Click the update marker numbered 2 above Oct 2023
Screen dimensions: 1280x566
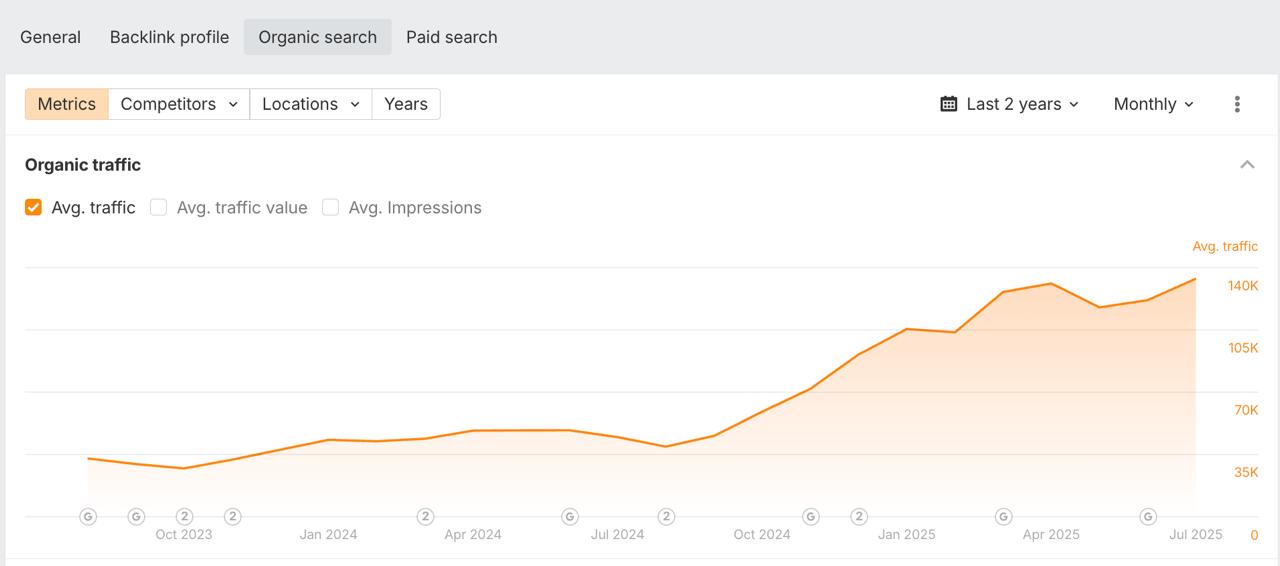click(184, 517)
